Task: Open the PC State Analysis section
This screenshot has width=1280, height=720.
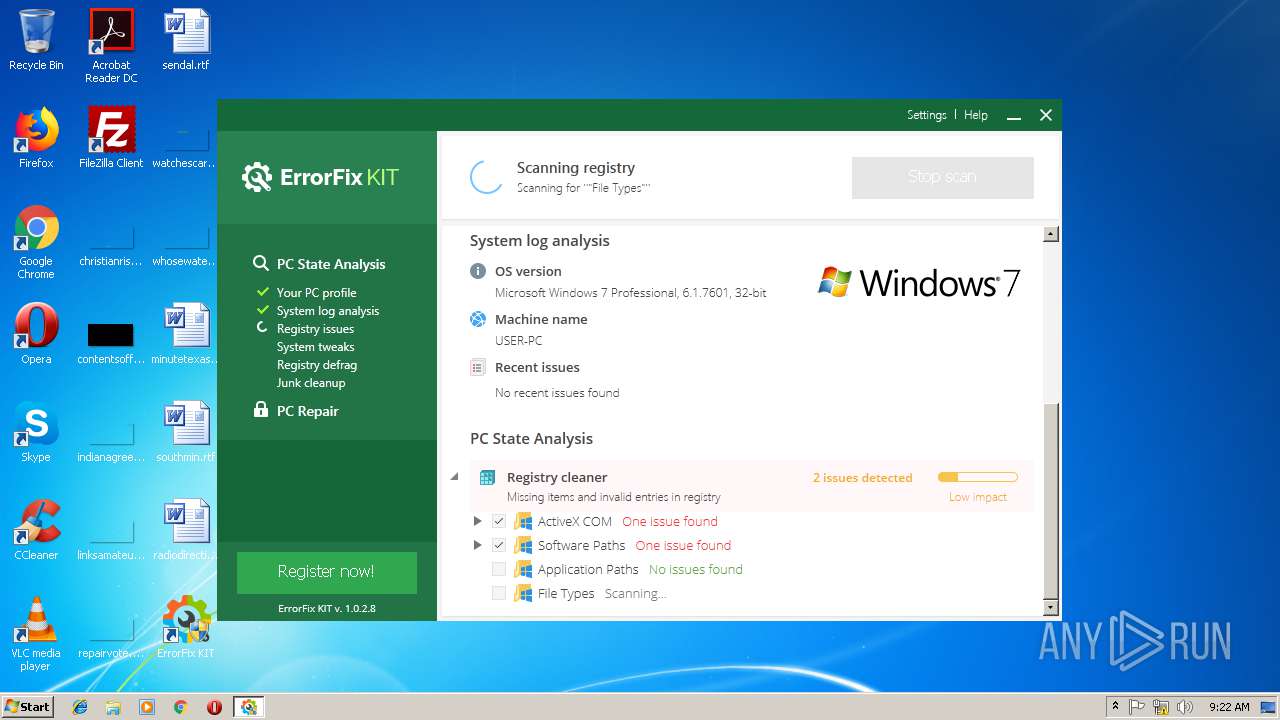Action: coord(331,264)
